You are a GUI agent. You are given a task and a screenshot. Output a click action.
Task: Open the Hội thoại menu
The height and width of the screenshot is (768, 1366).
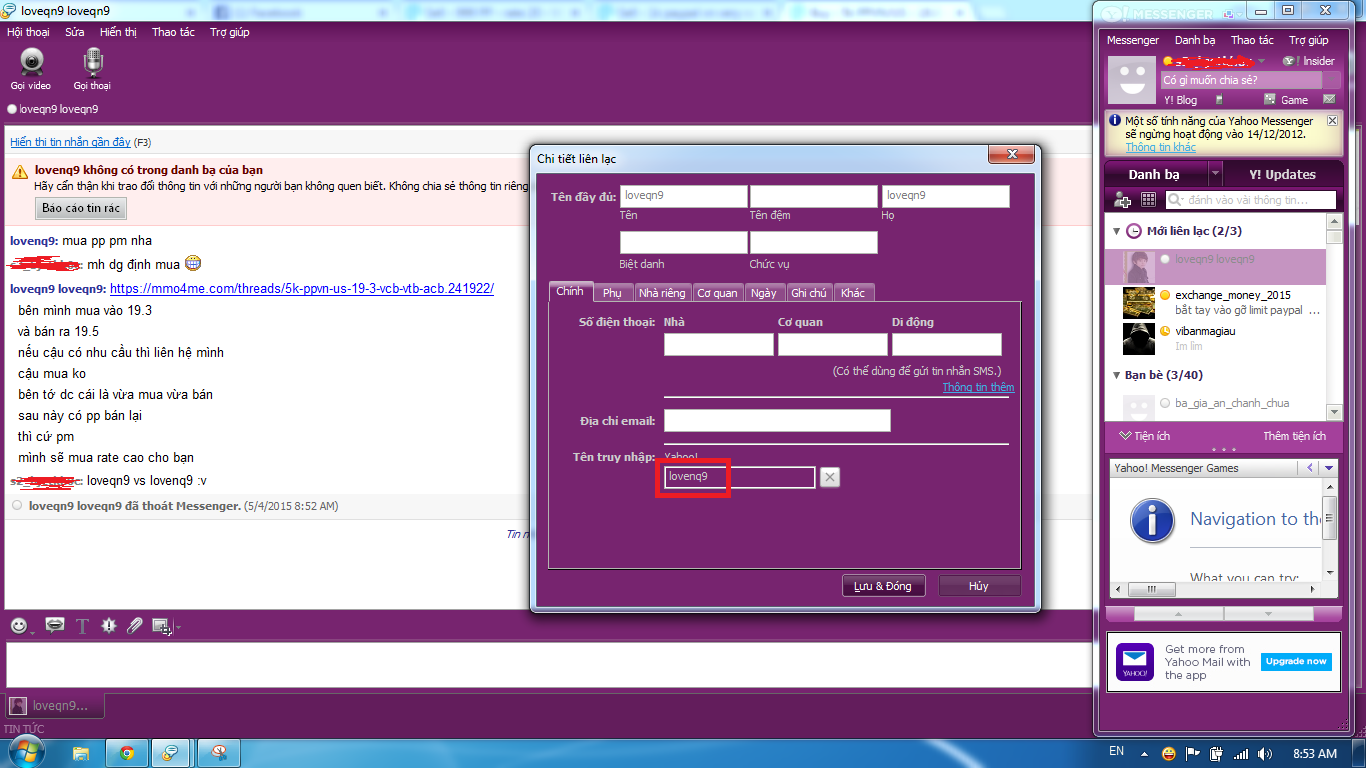pyautogui.click(x=28, y=32)
